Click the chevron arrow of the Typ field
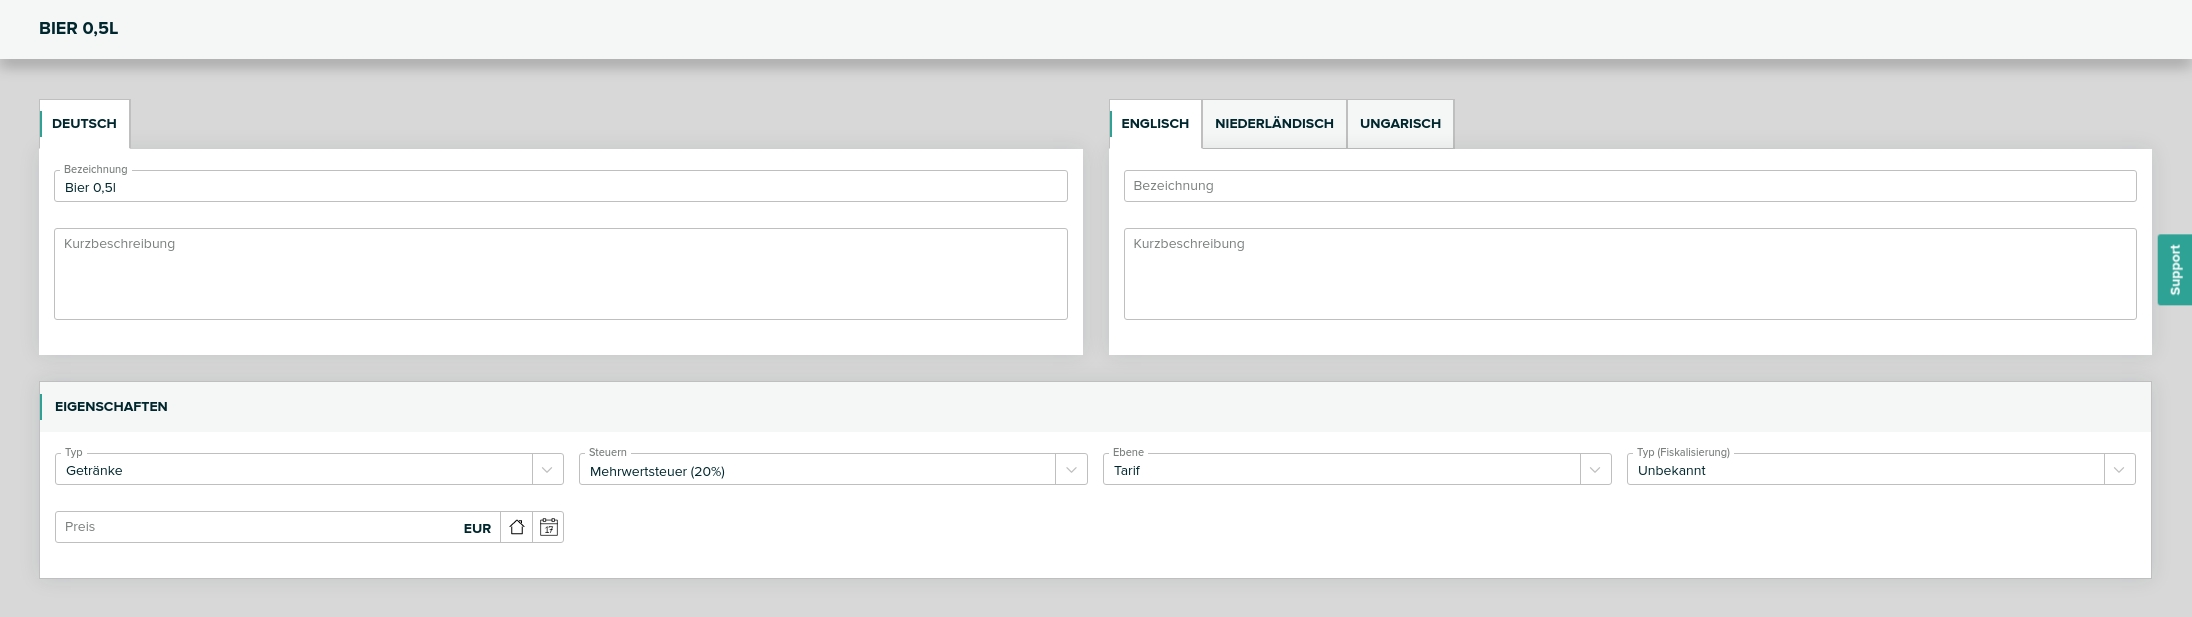This screenshot has height=617, width=2192. coord(547,469)
